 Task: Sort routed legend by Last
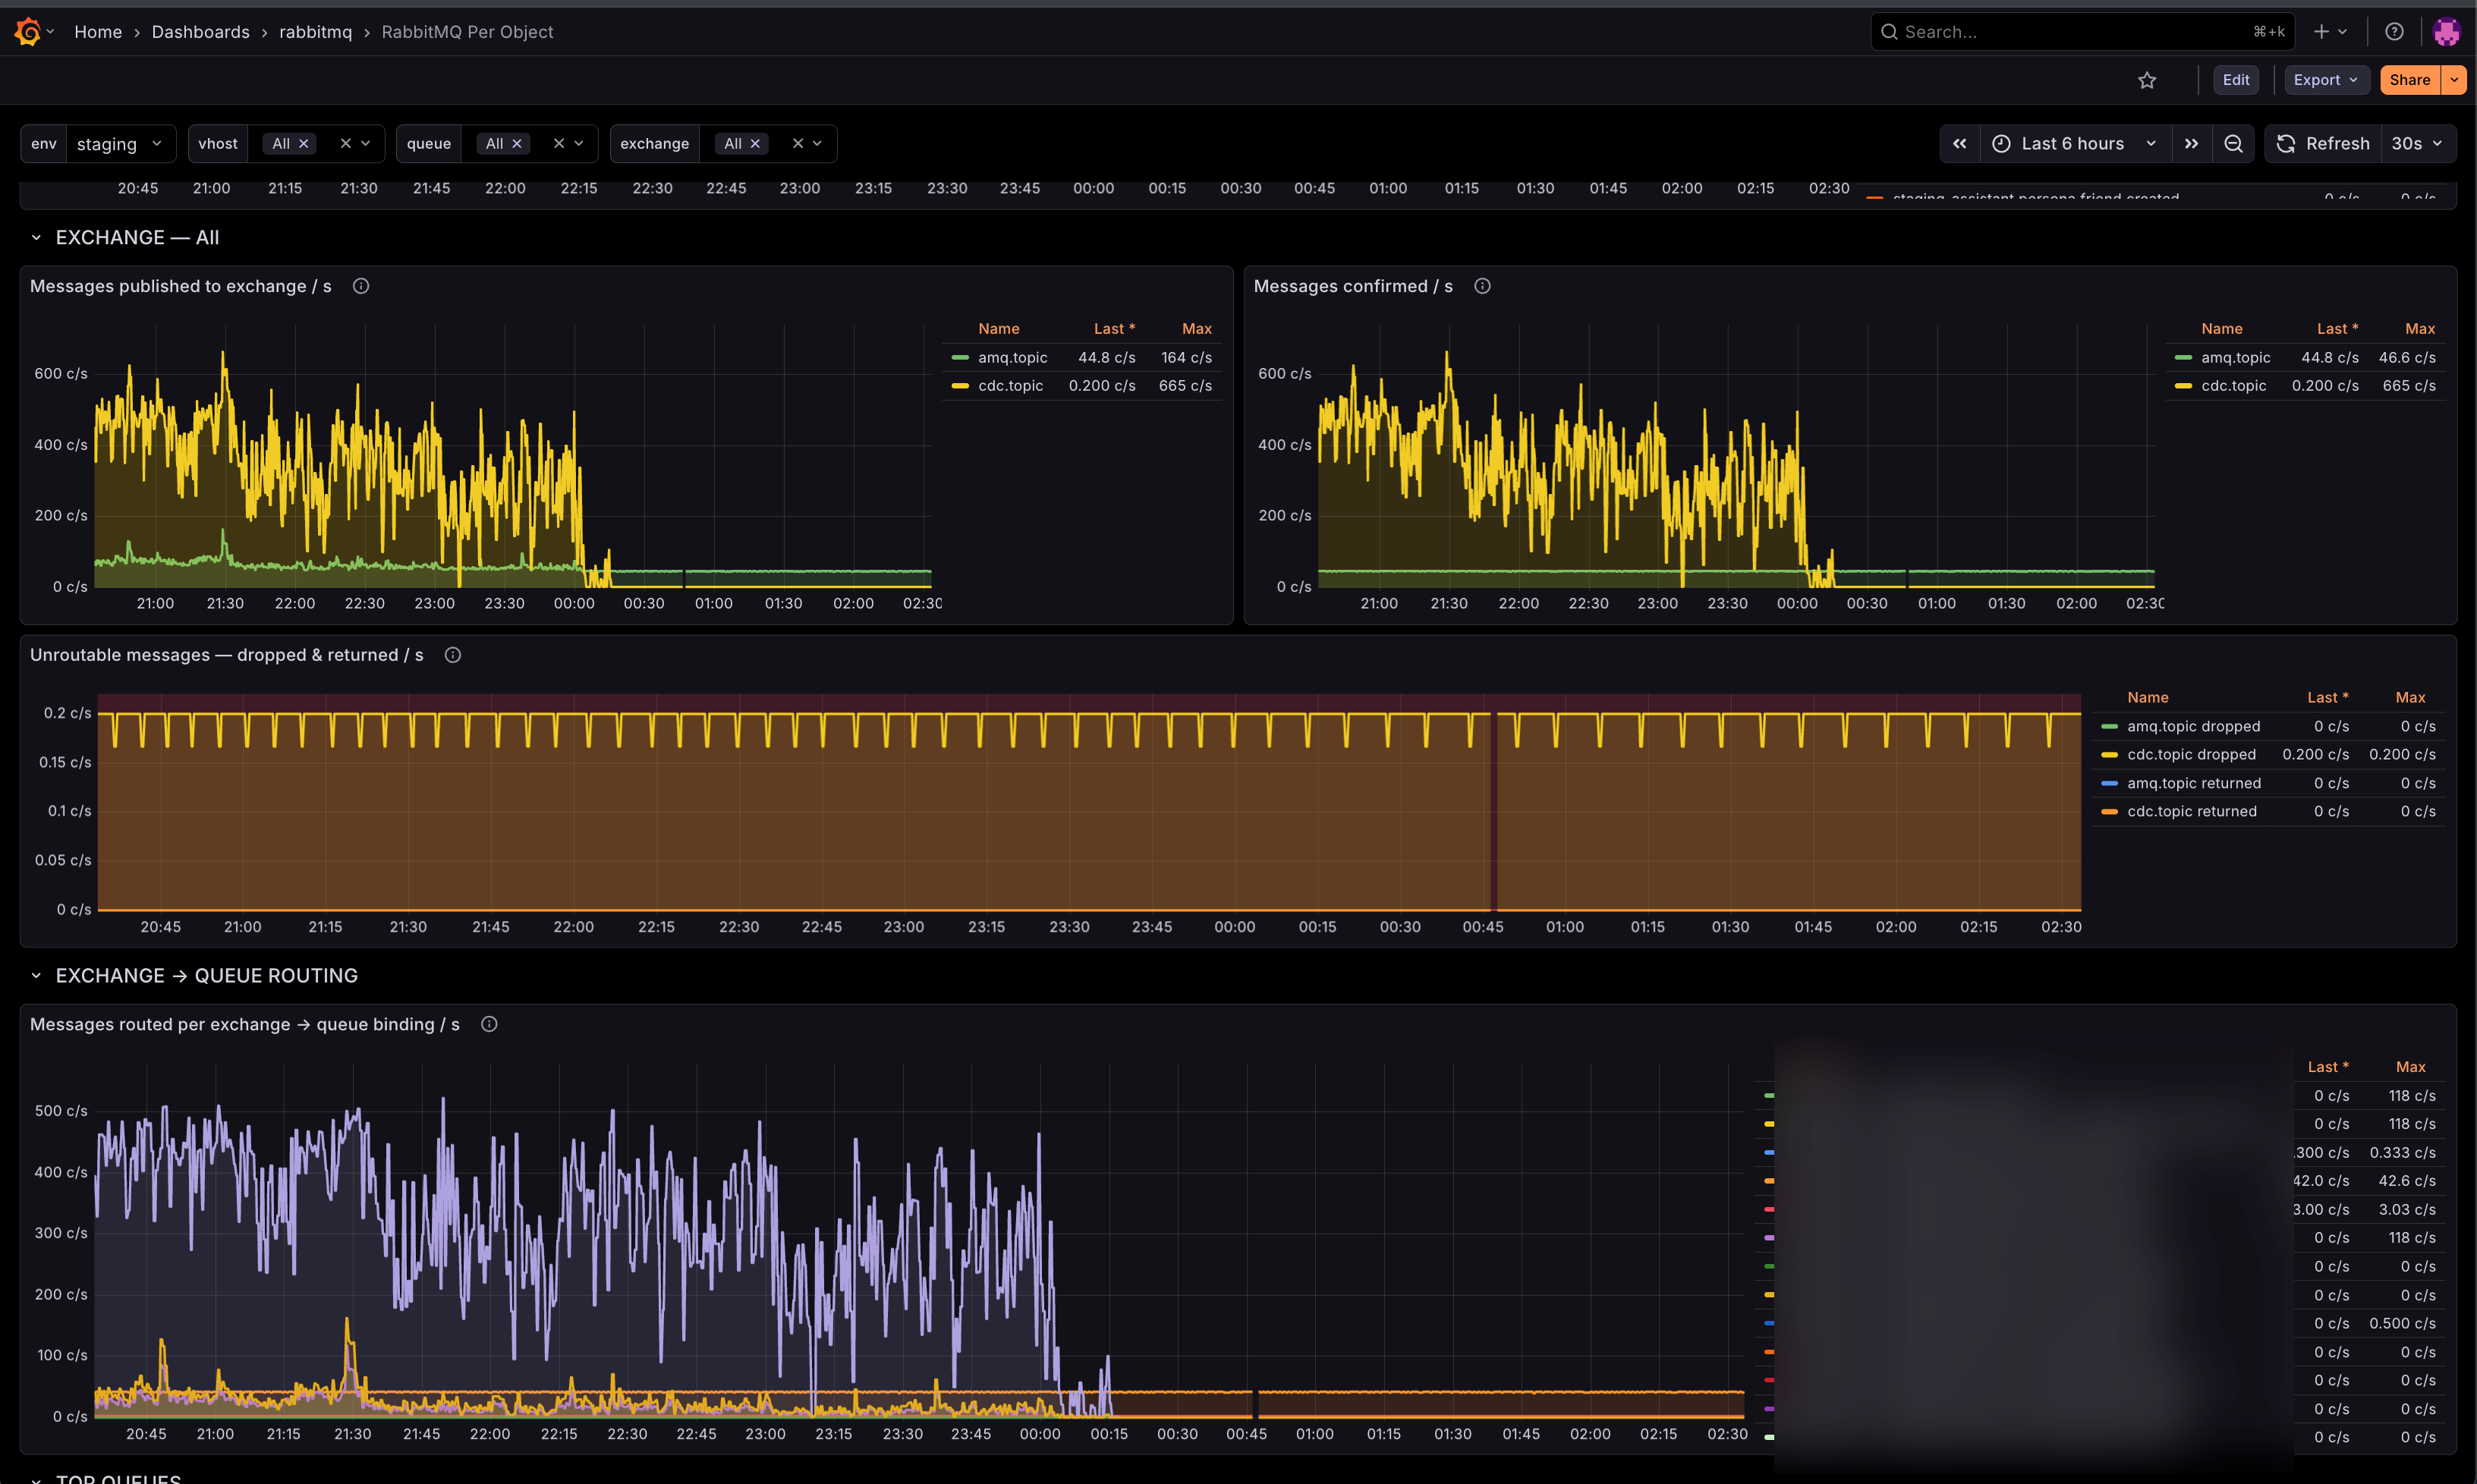point(2327,1067)
